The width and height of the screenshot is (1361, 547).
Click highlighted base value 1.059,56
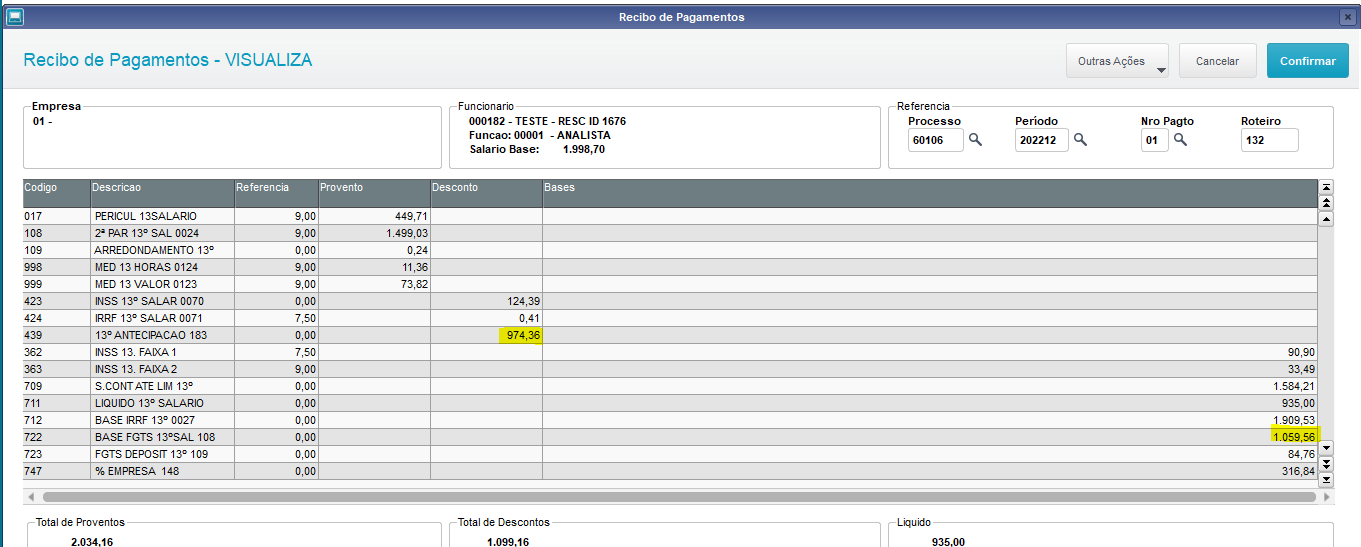pos(1294,437)
